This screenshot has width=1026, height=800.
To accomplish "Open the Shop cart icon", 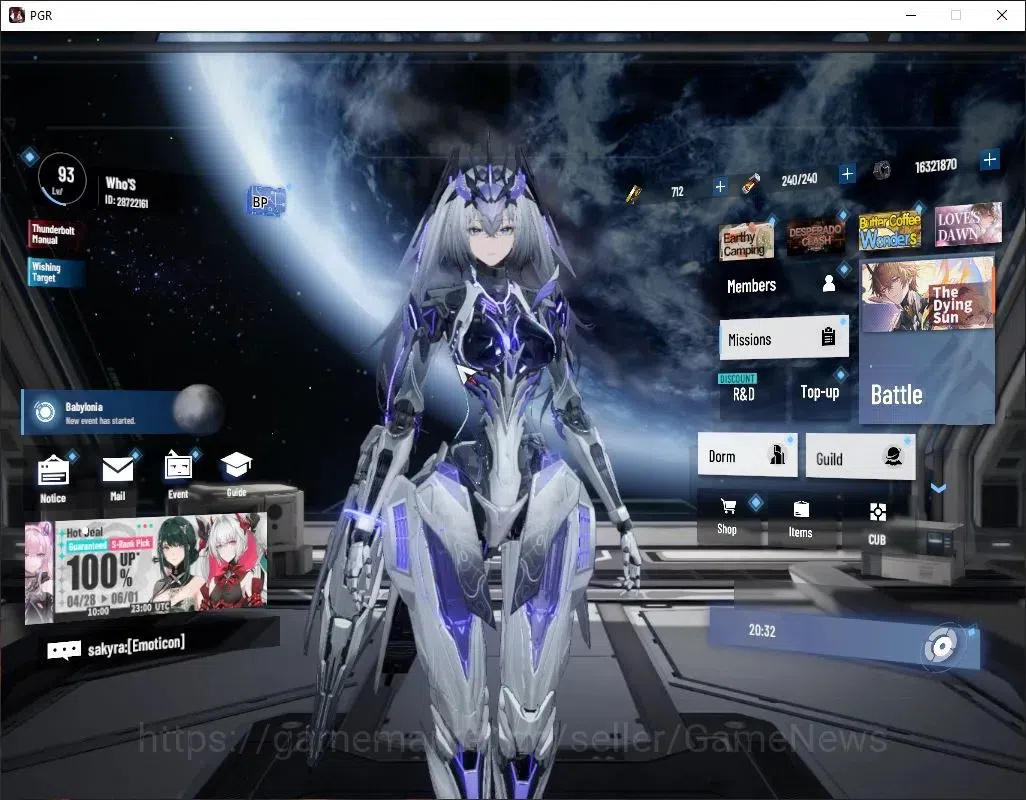I will [728, 506].
